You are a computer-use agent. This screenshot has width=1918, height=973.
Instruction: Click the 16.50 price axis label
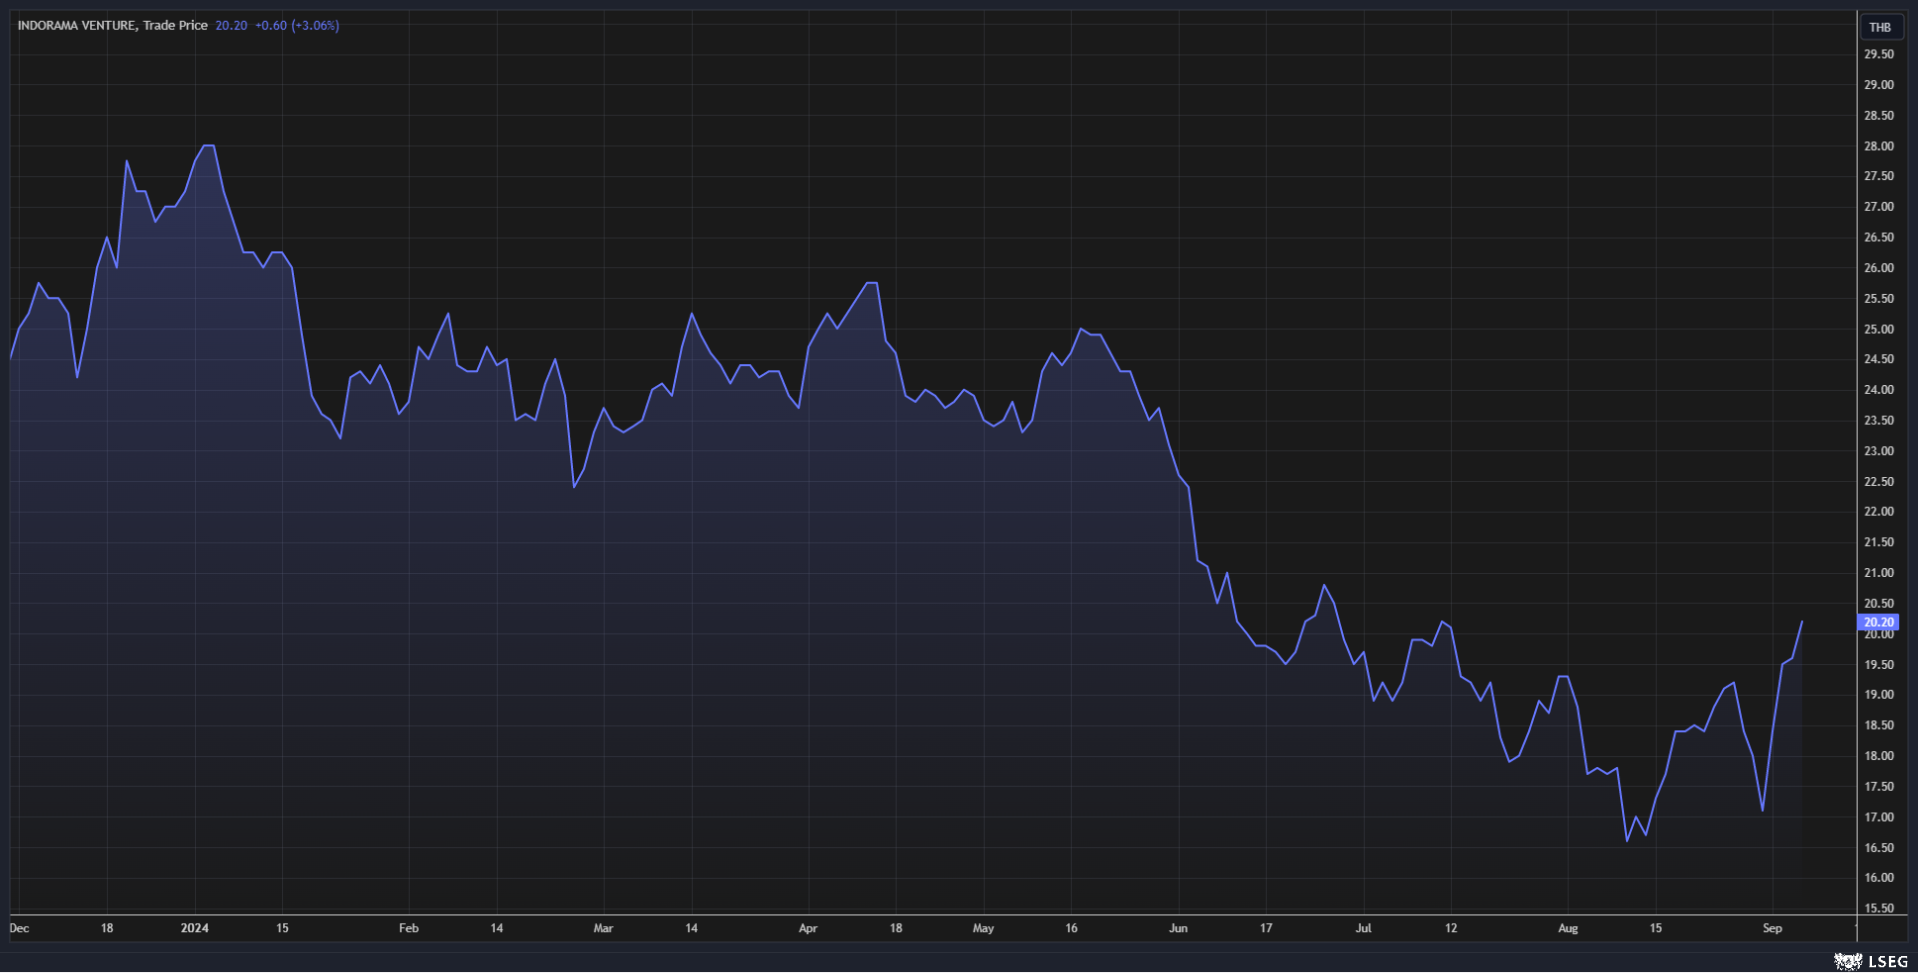point(1878,847)
